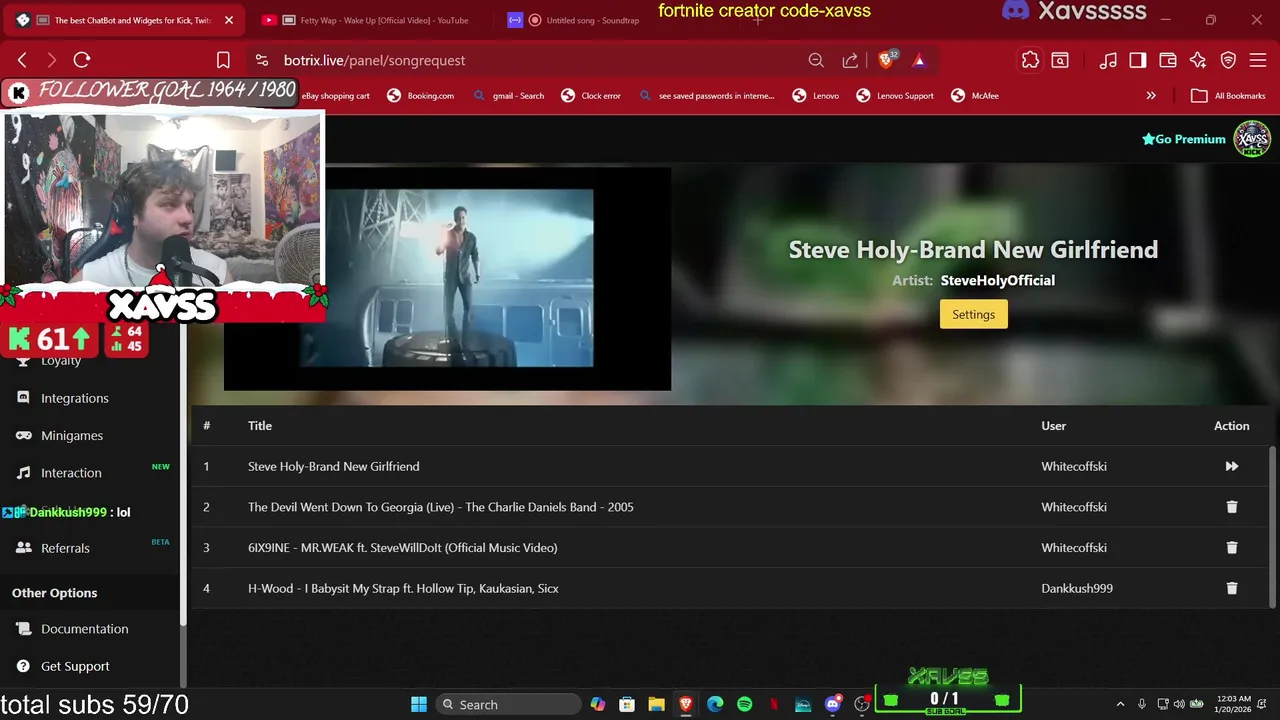Skip the Steve Holy song with the fast-forward icon
This screenshot has width=1280, height=720.
(1231, 466)
